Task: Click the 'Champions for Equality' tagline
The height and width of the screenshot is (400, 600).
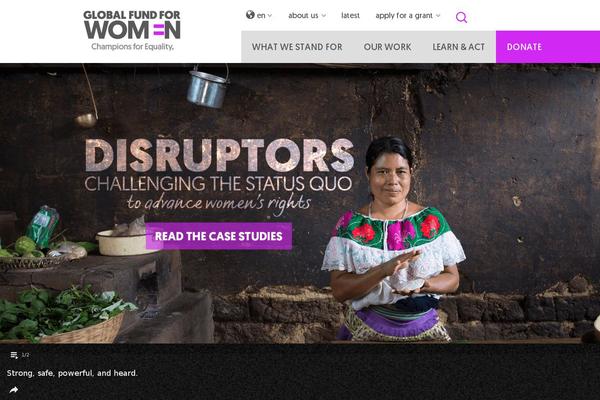Action: (x=132, y=47)
